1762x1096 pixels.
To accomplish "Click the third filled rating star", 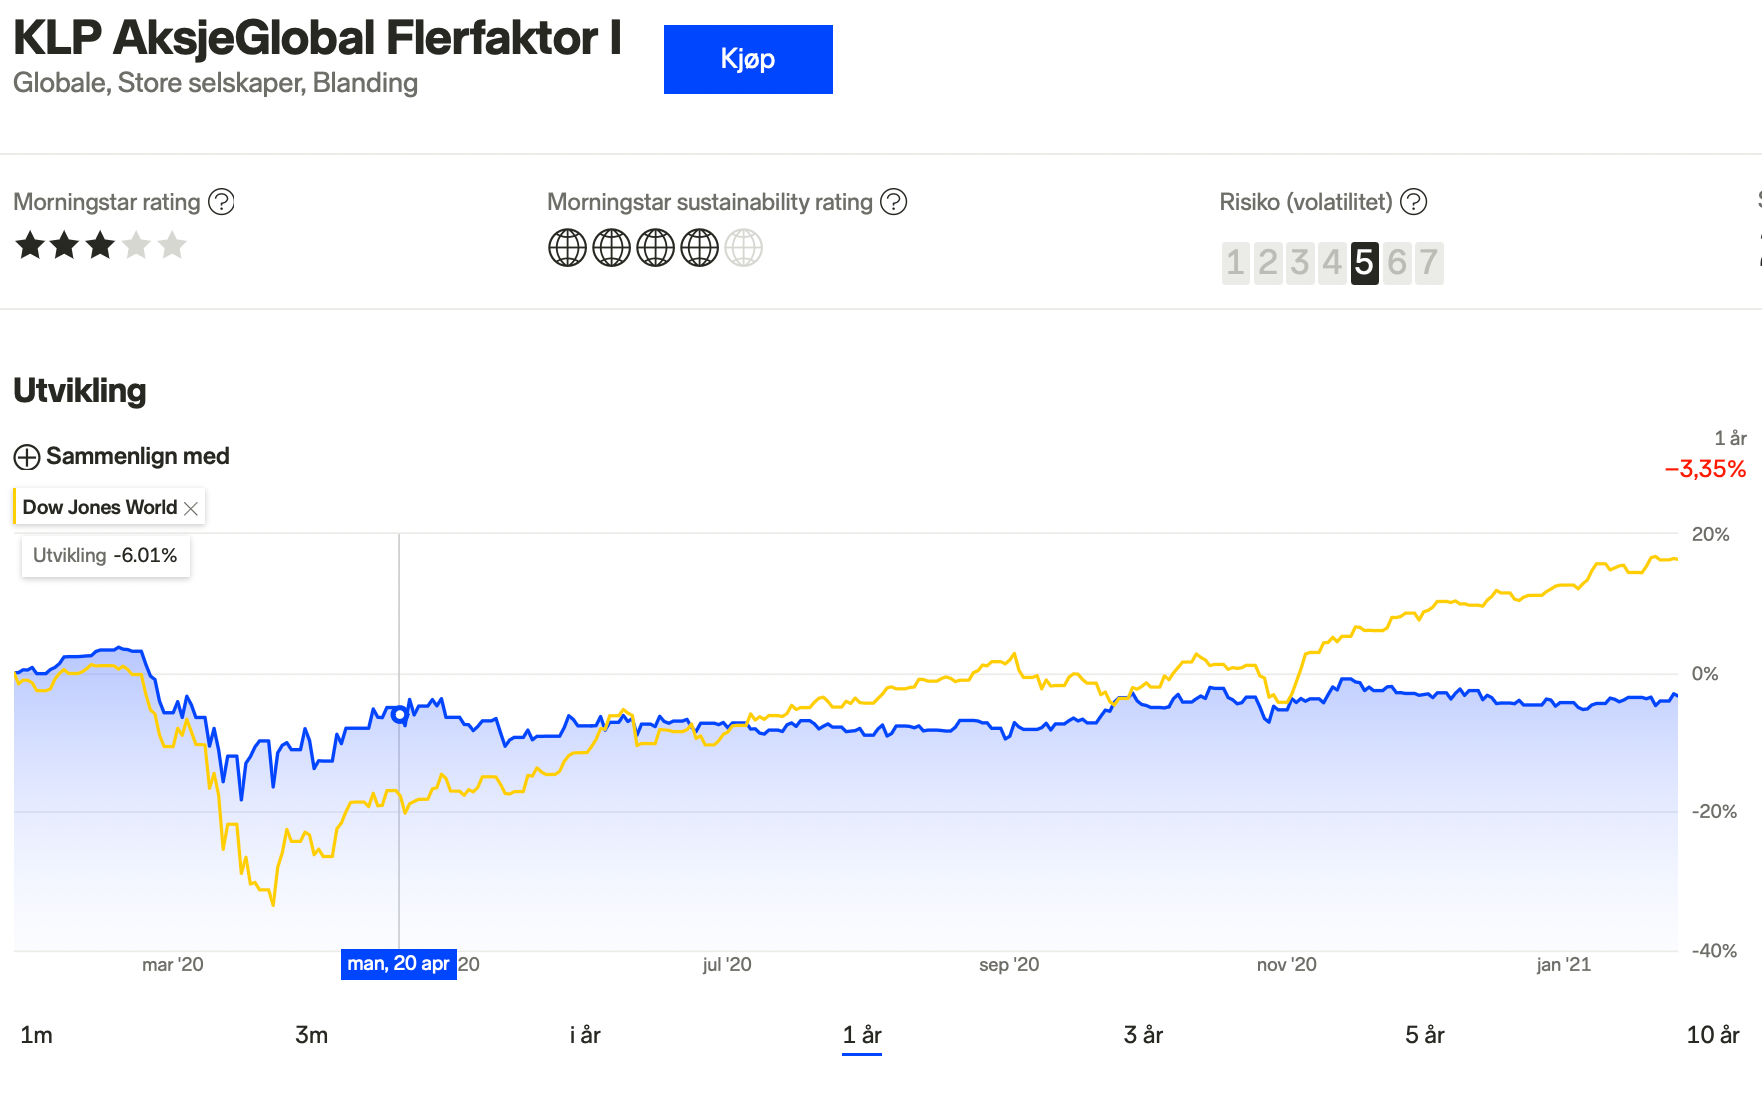I will pos(100,245).
